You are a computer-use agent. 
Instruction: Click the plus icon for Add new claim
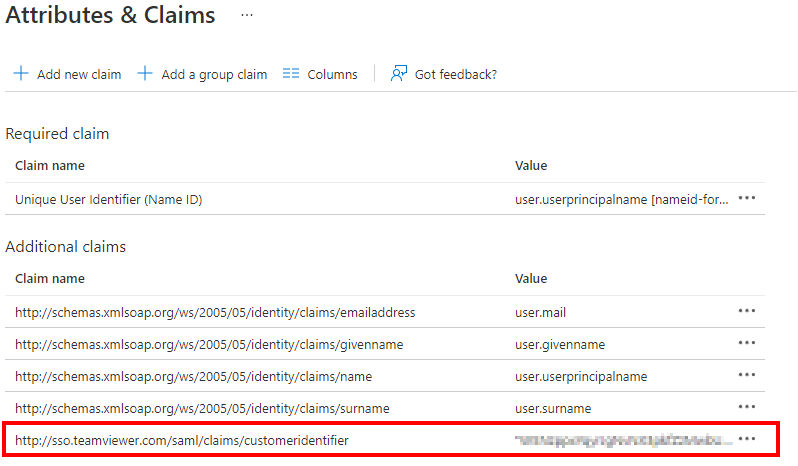point(21,73)
